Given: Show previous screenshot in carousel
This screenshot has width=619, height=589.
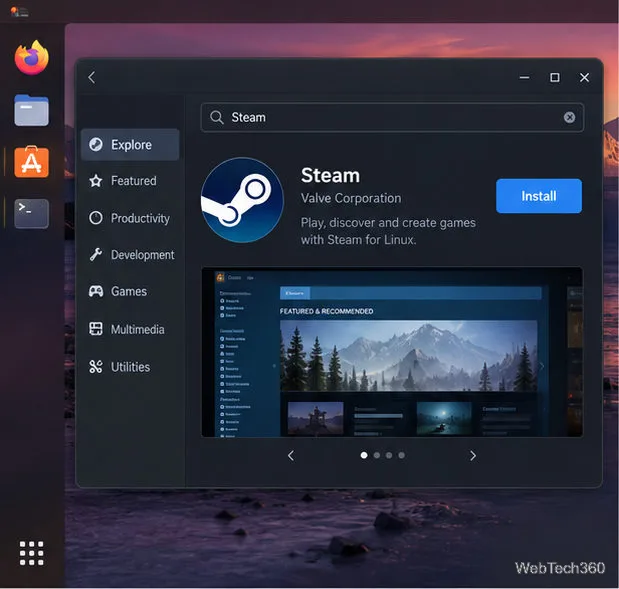Looking at the screenshot, I should click(x=291, y=456).
